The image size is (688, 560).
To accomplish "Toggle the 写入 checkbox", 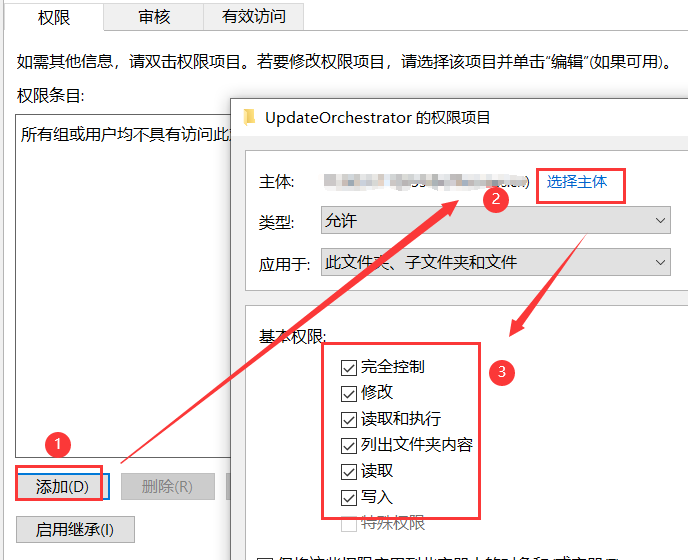I will point(349,498).
